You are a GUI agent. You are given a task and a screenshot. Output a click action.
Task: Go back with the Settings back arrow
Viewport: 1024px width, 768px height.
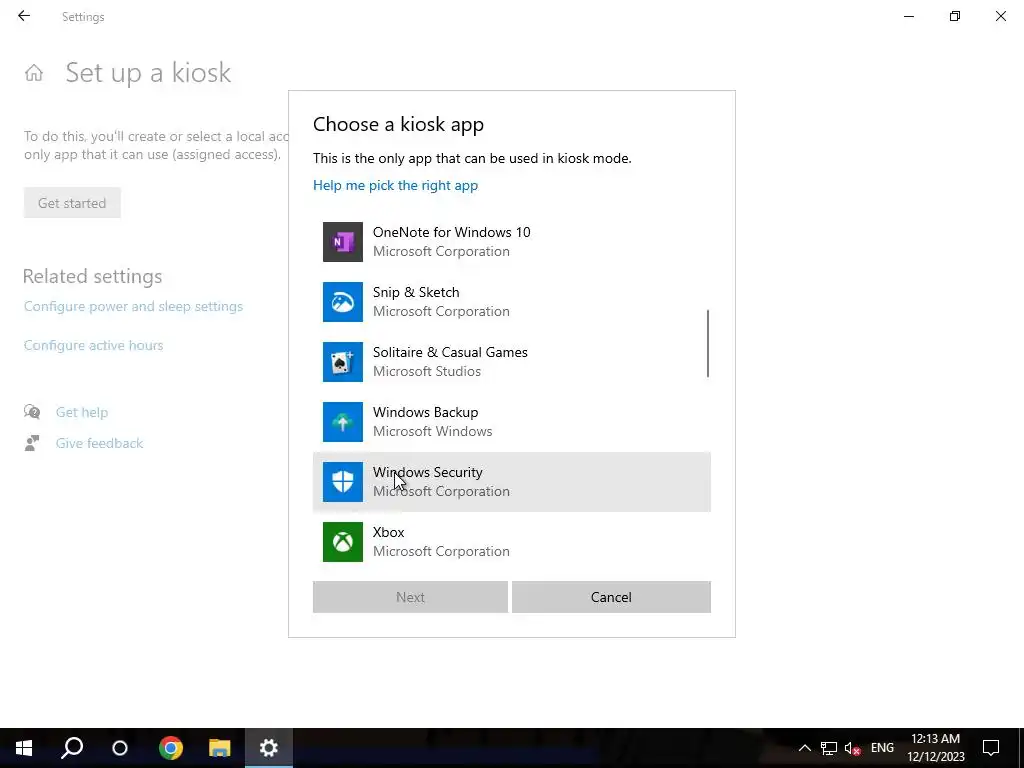(x=24, y=16)
